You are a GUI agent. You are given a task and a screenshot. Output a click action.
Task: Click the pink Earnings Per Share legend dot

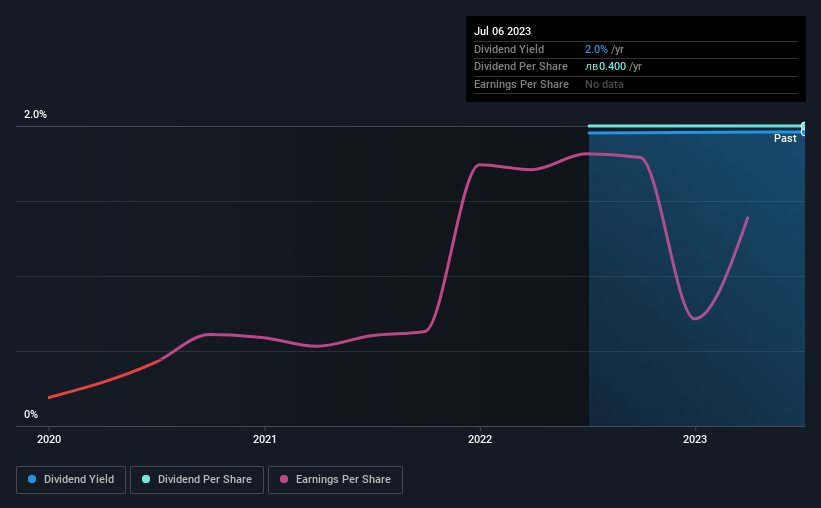click(284, 479)
